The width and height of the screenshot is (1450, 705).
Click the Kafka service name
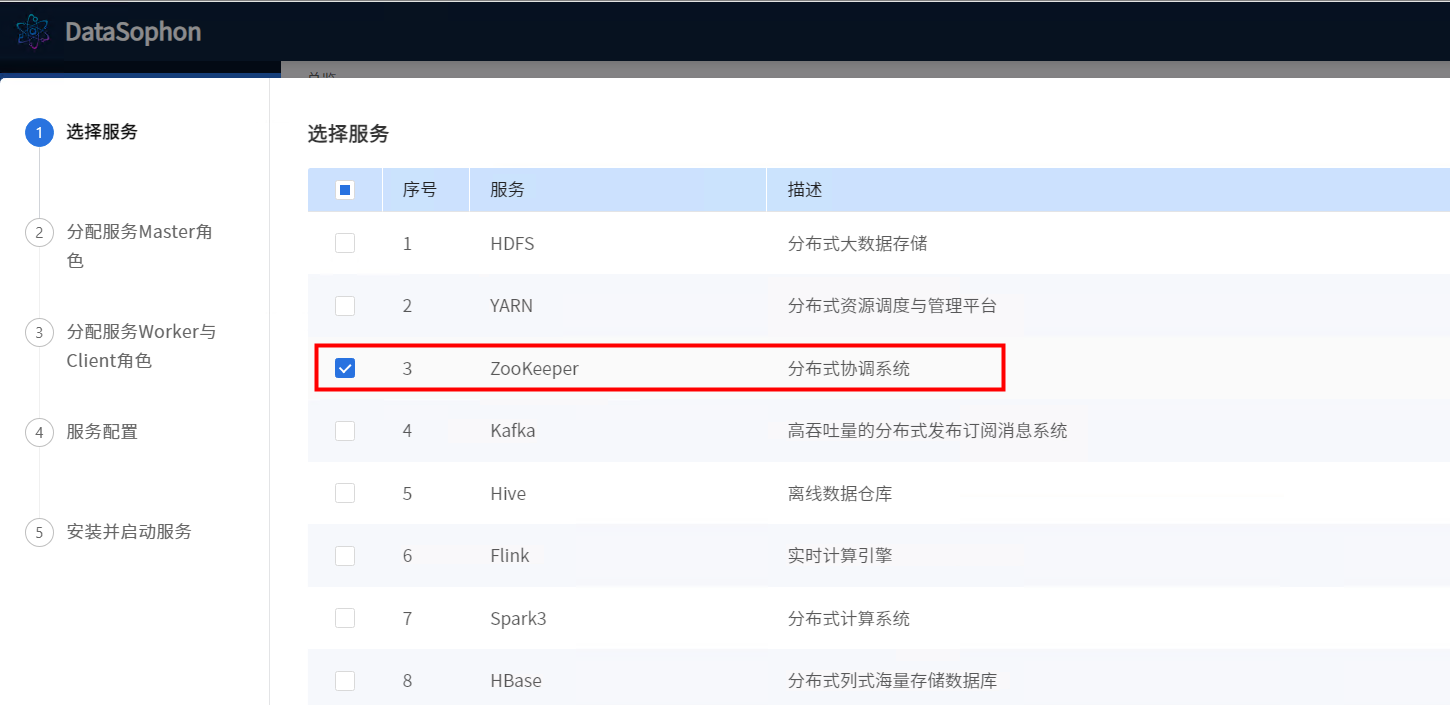(x=512, y=430)
